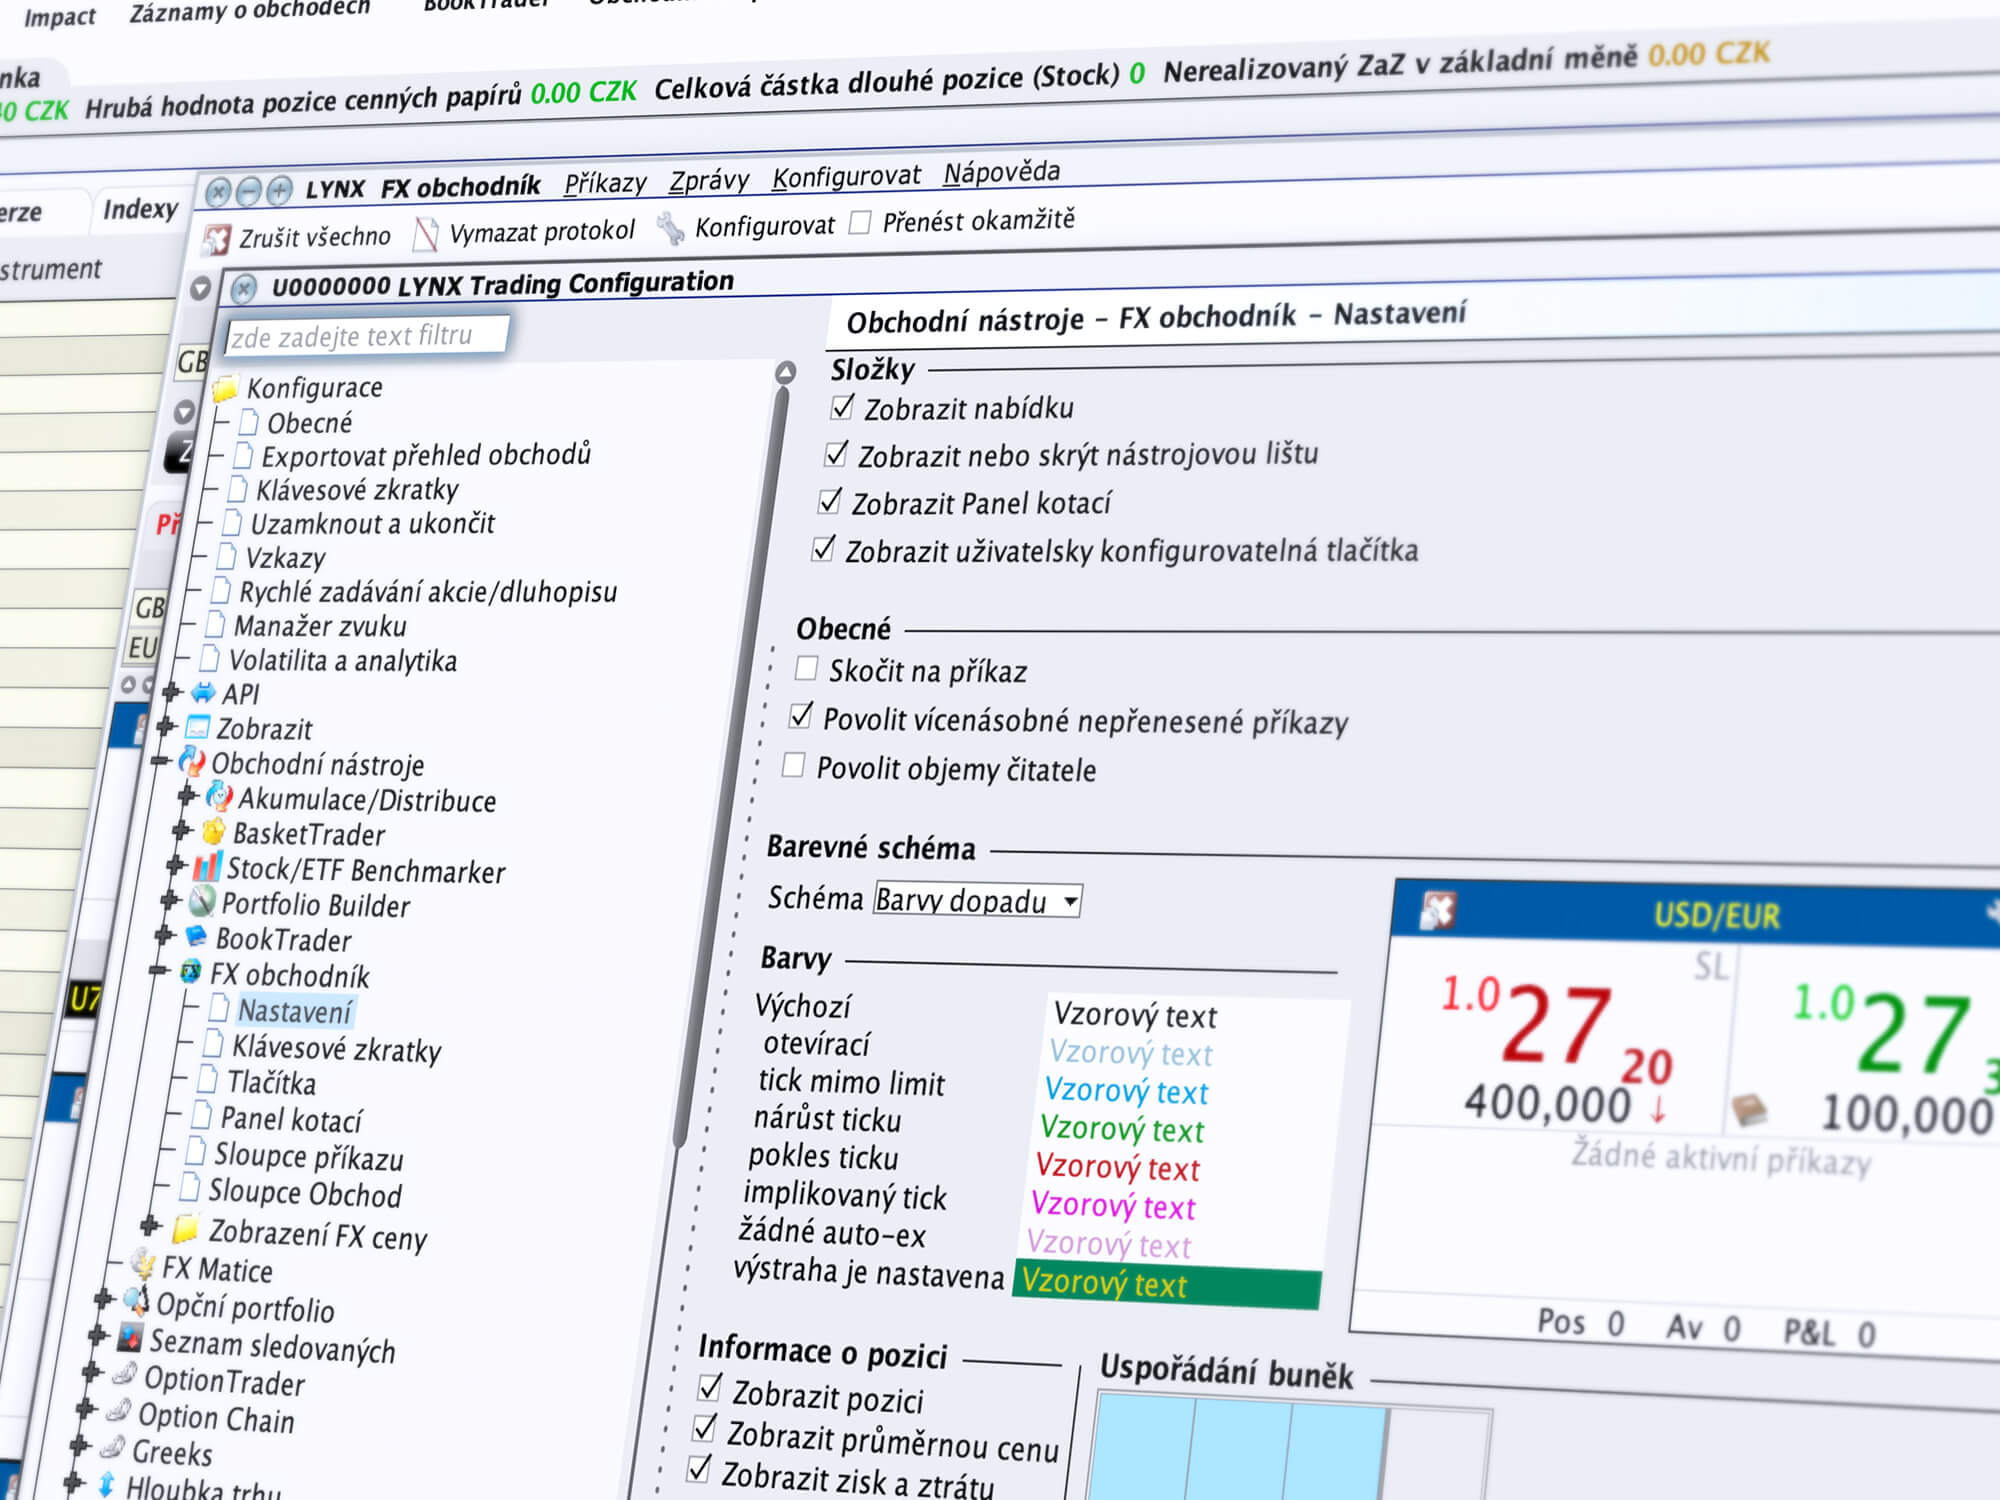The width and height of the screenshot is (2000, 1500).
Task: Click the Zrušit všechno toolbar icon
Action: [x=216, y=240]
